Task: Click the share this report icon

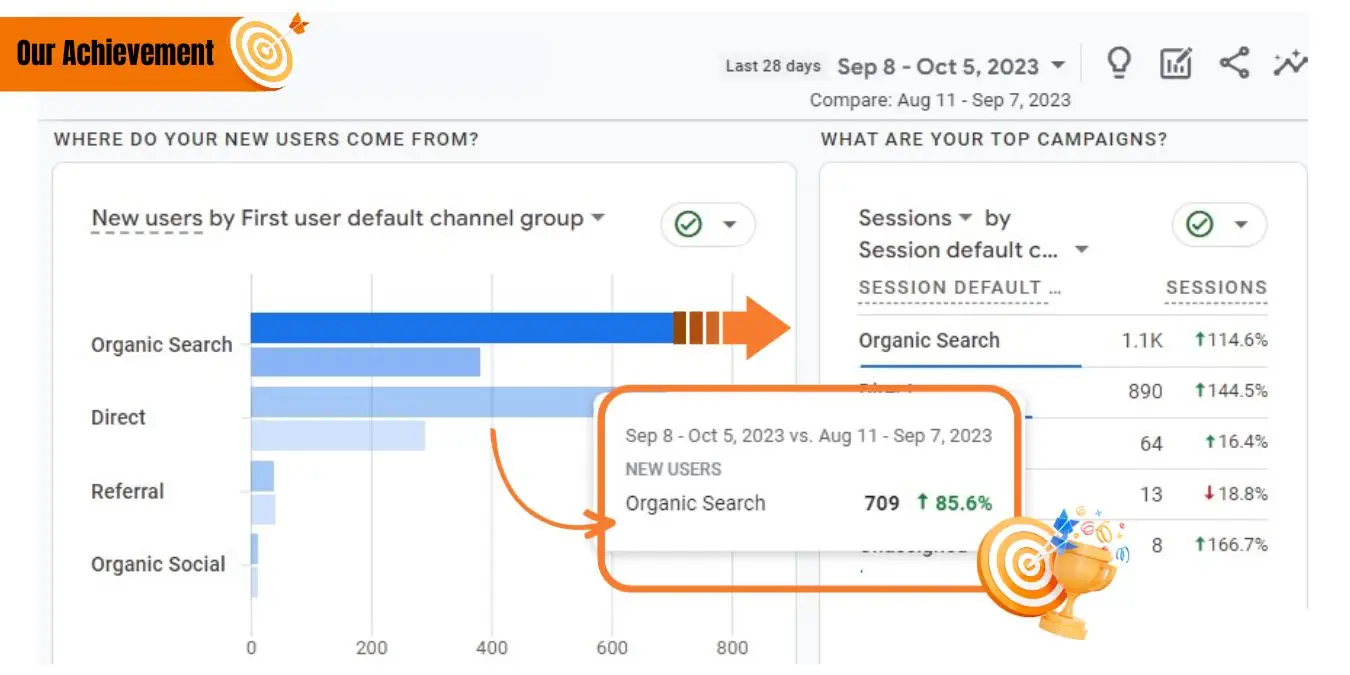Action: pos(1234,62)
